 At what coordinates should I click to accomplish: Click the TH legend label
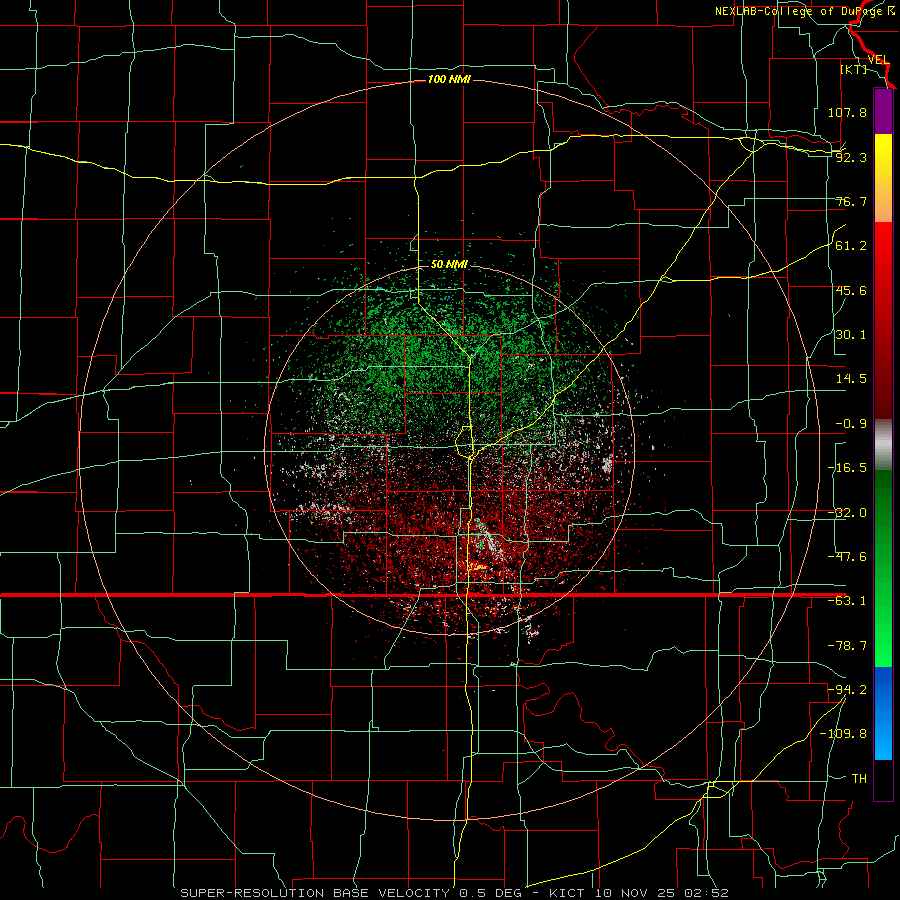859,778
